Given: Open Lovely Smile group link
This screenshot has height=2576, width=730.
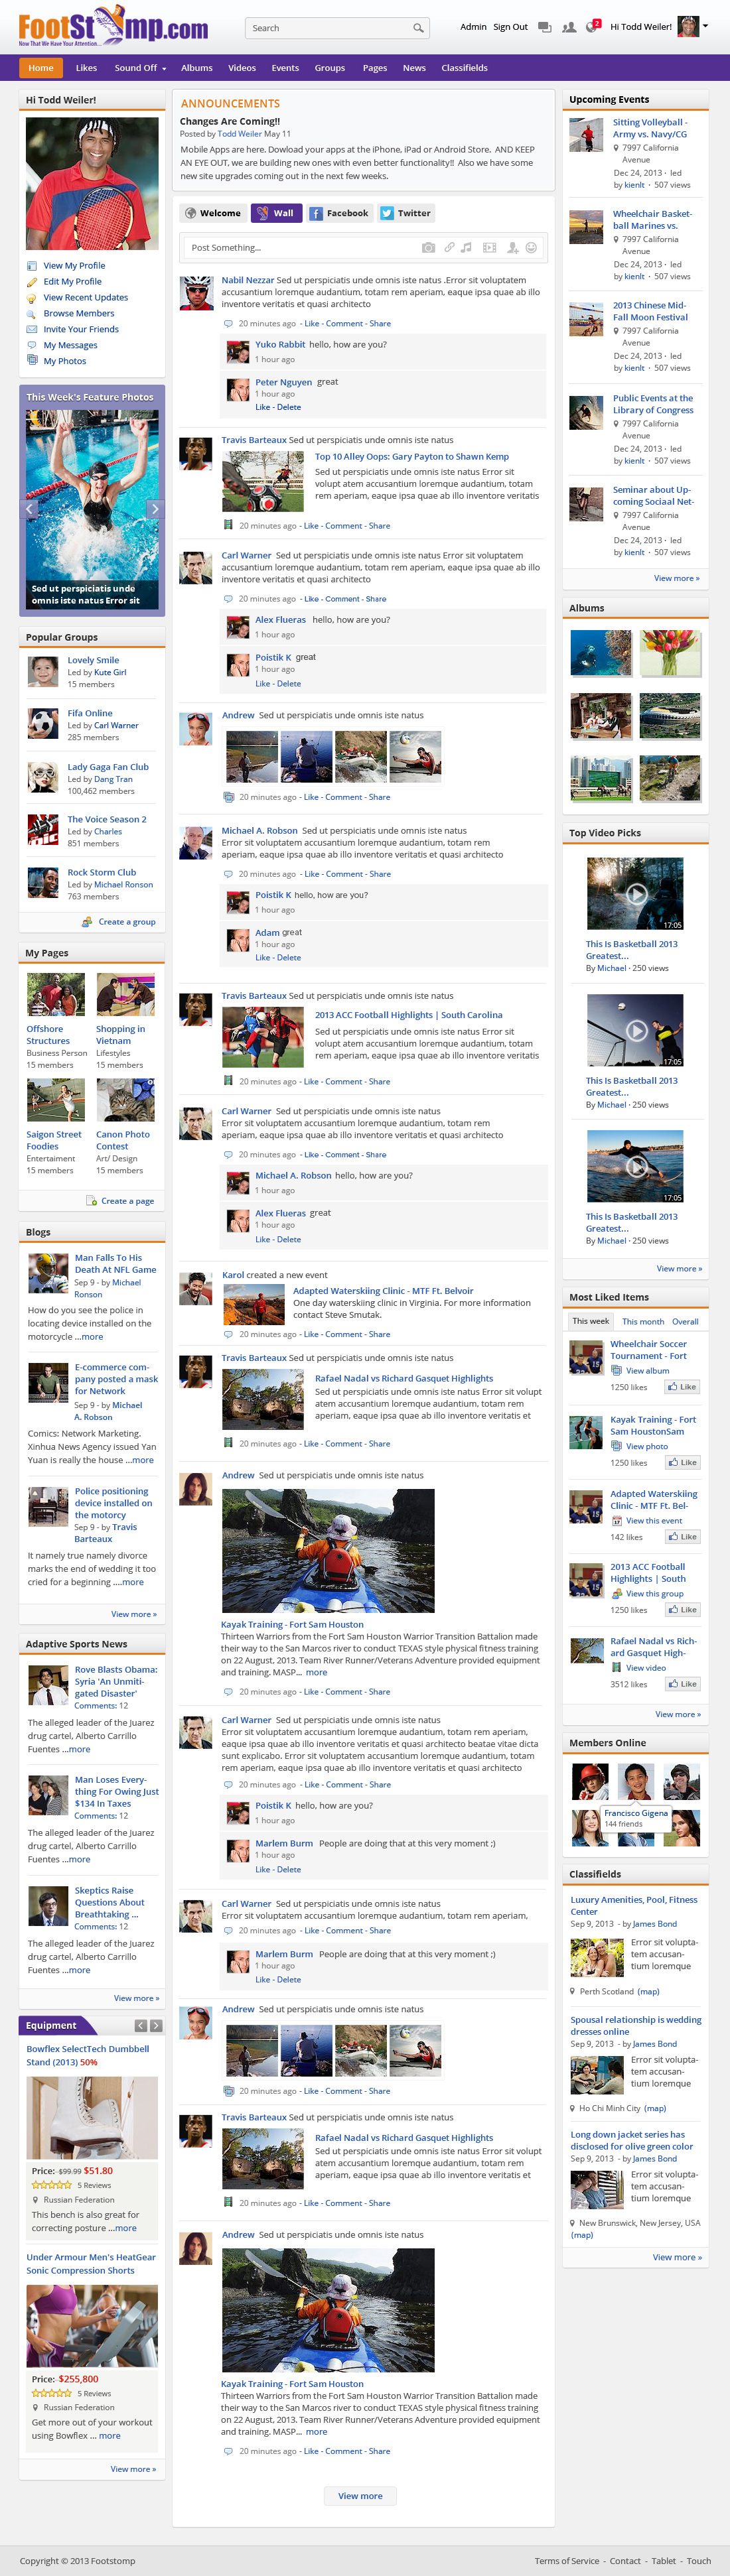Looking at the screenshot, I should point(93,660).
